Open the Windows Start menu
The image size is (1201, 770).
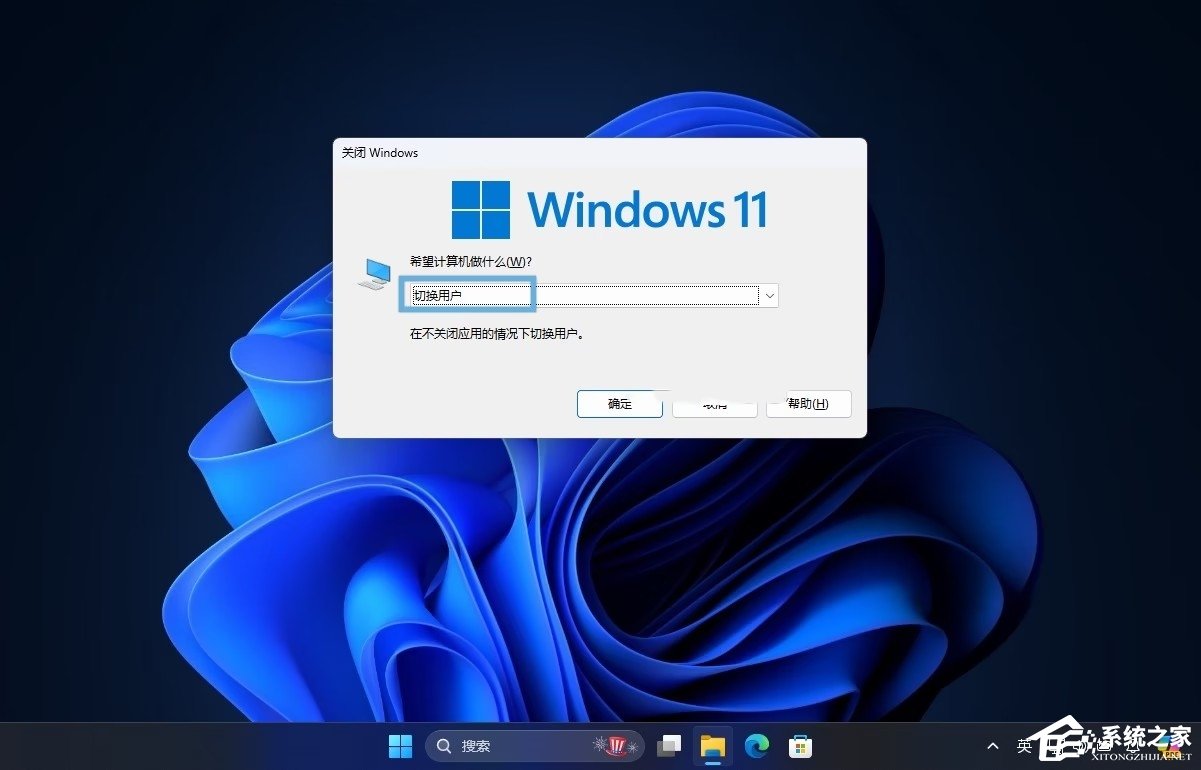(400, 746)
